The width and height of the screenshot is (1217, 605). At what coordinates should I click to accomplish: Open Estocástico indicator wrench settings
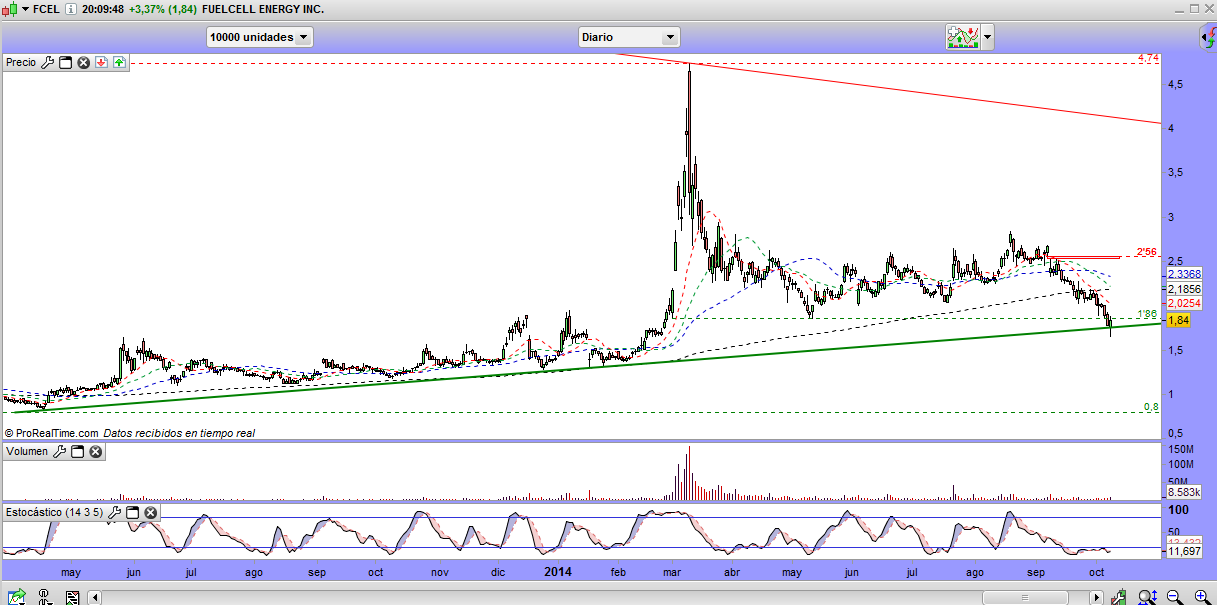[x=114, y=513]
